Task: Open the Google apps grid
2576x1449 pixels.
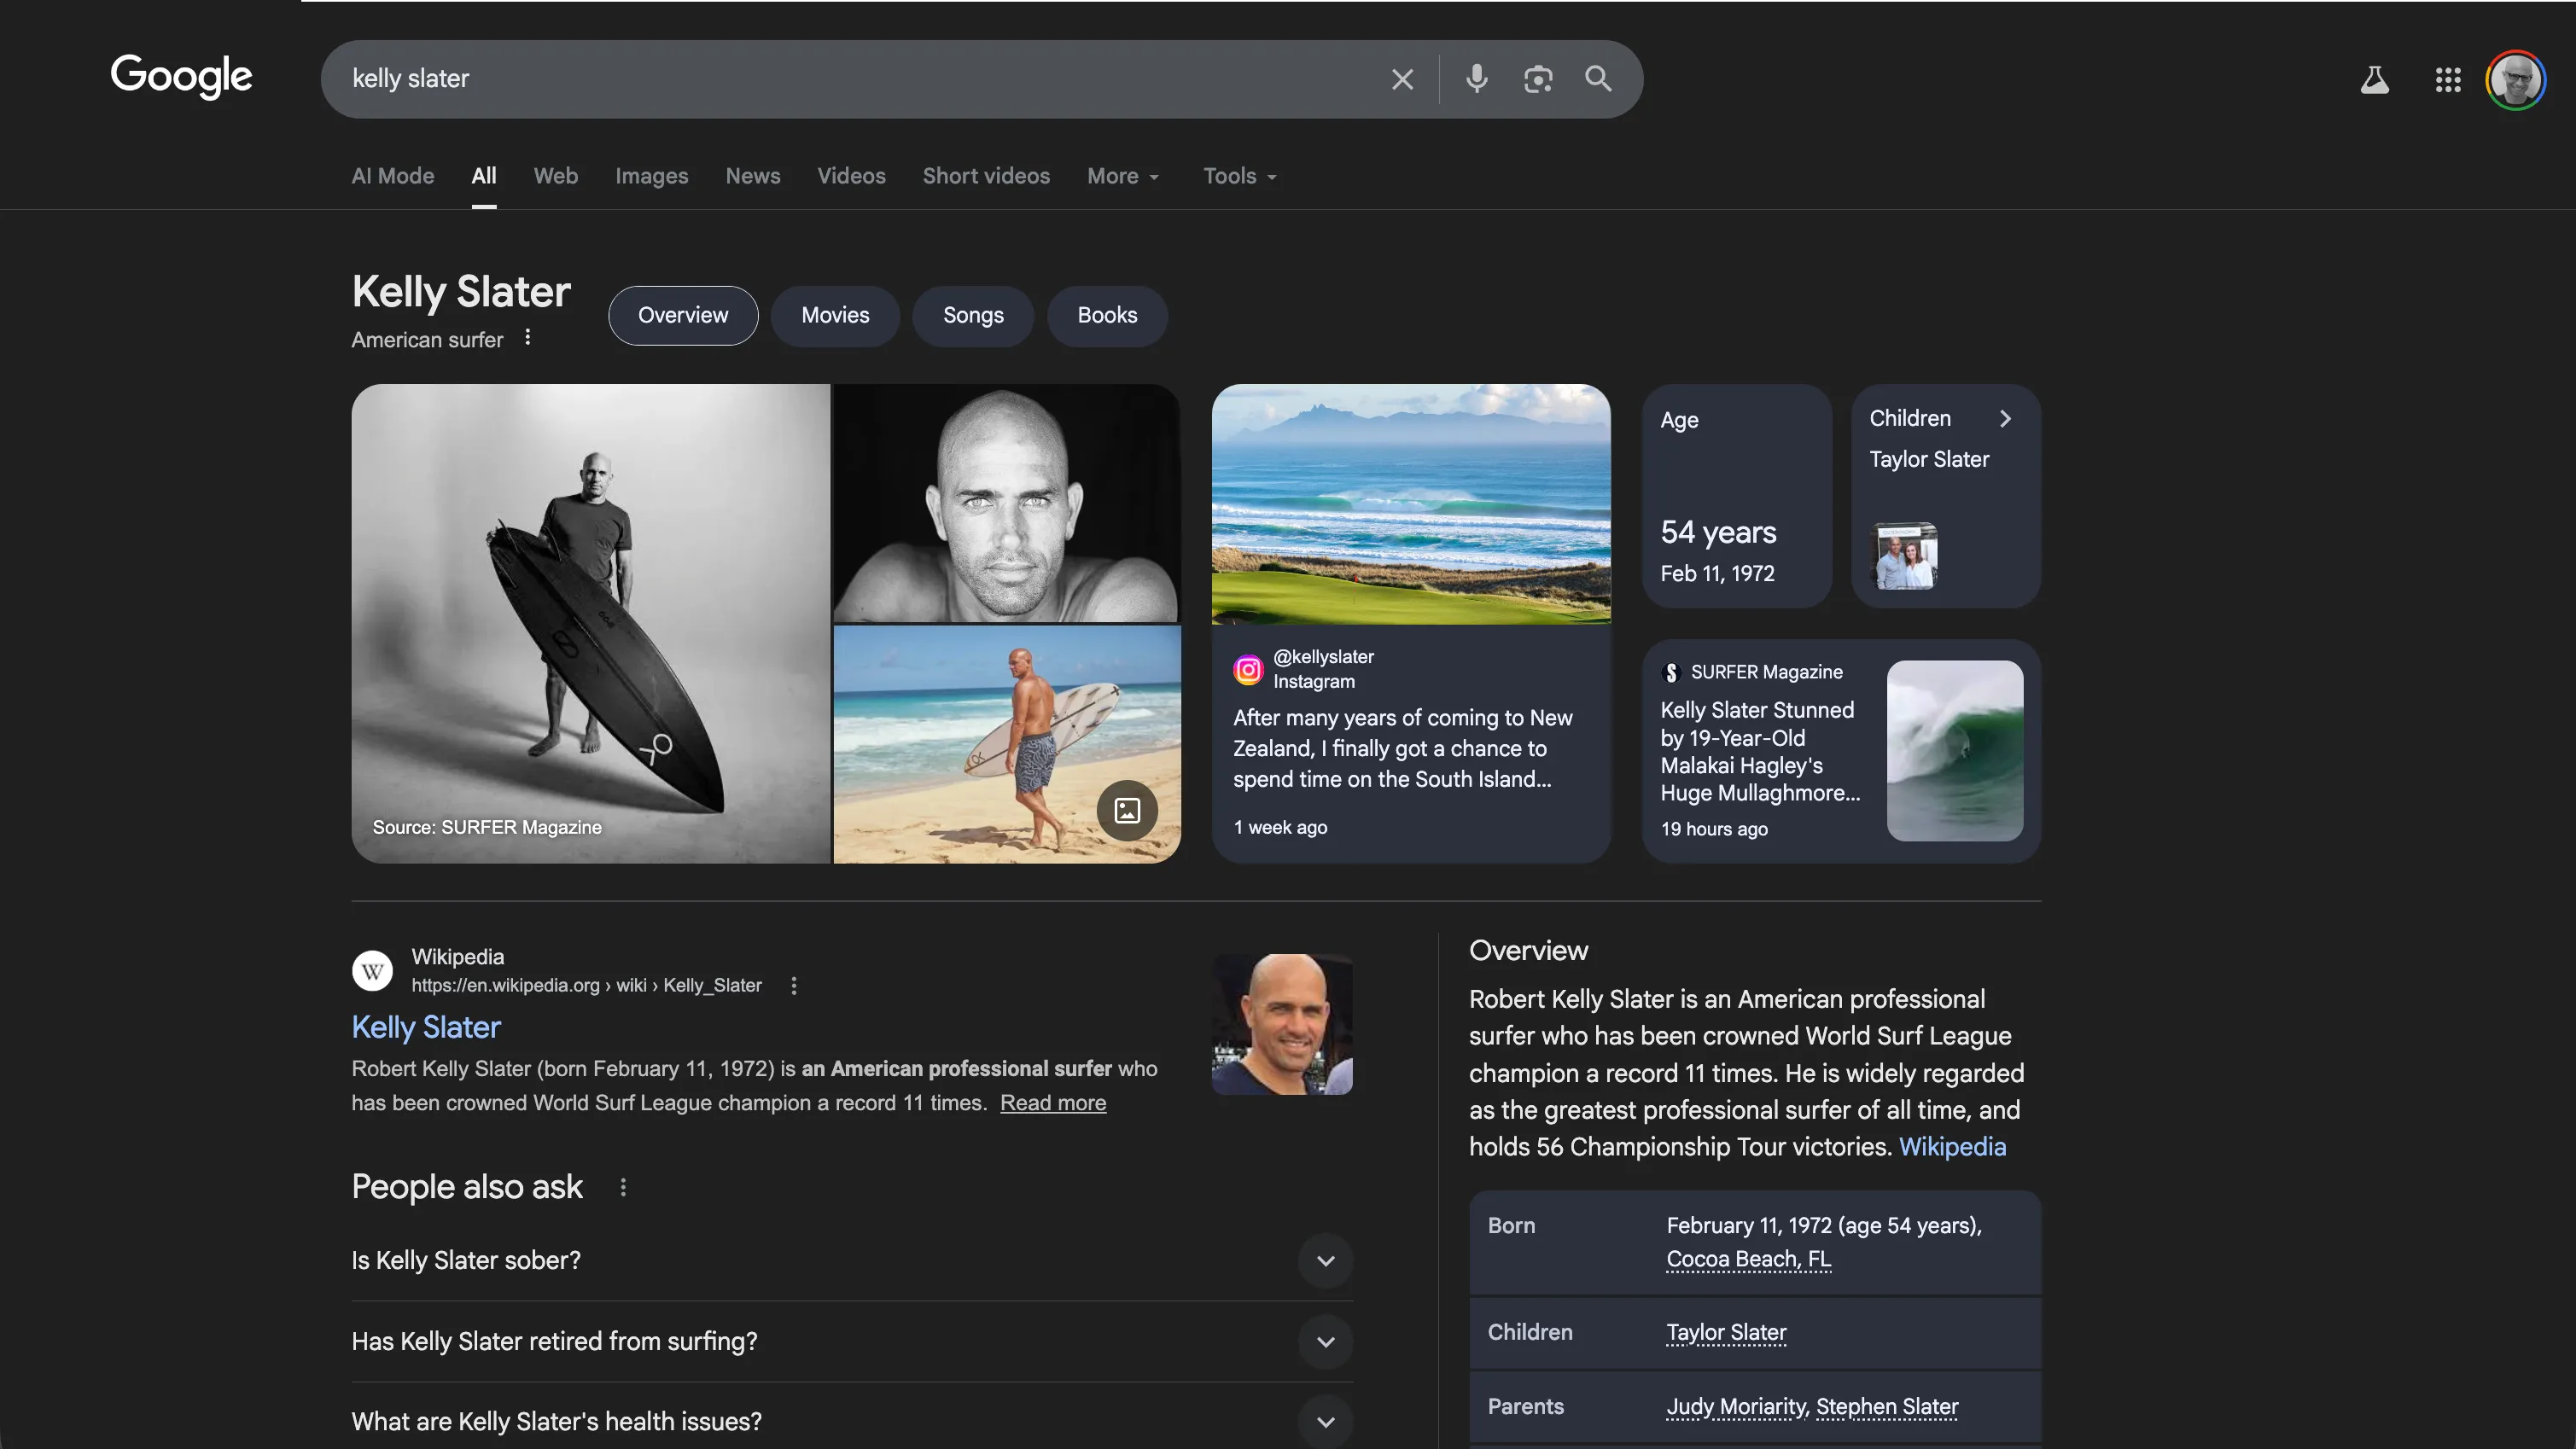Action: point(2447,80)
